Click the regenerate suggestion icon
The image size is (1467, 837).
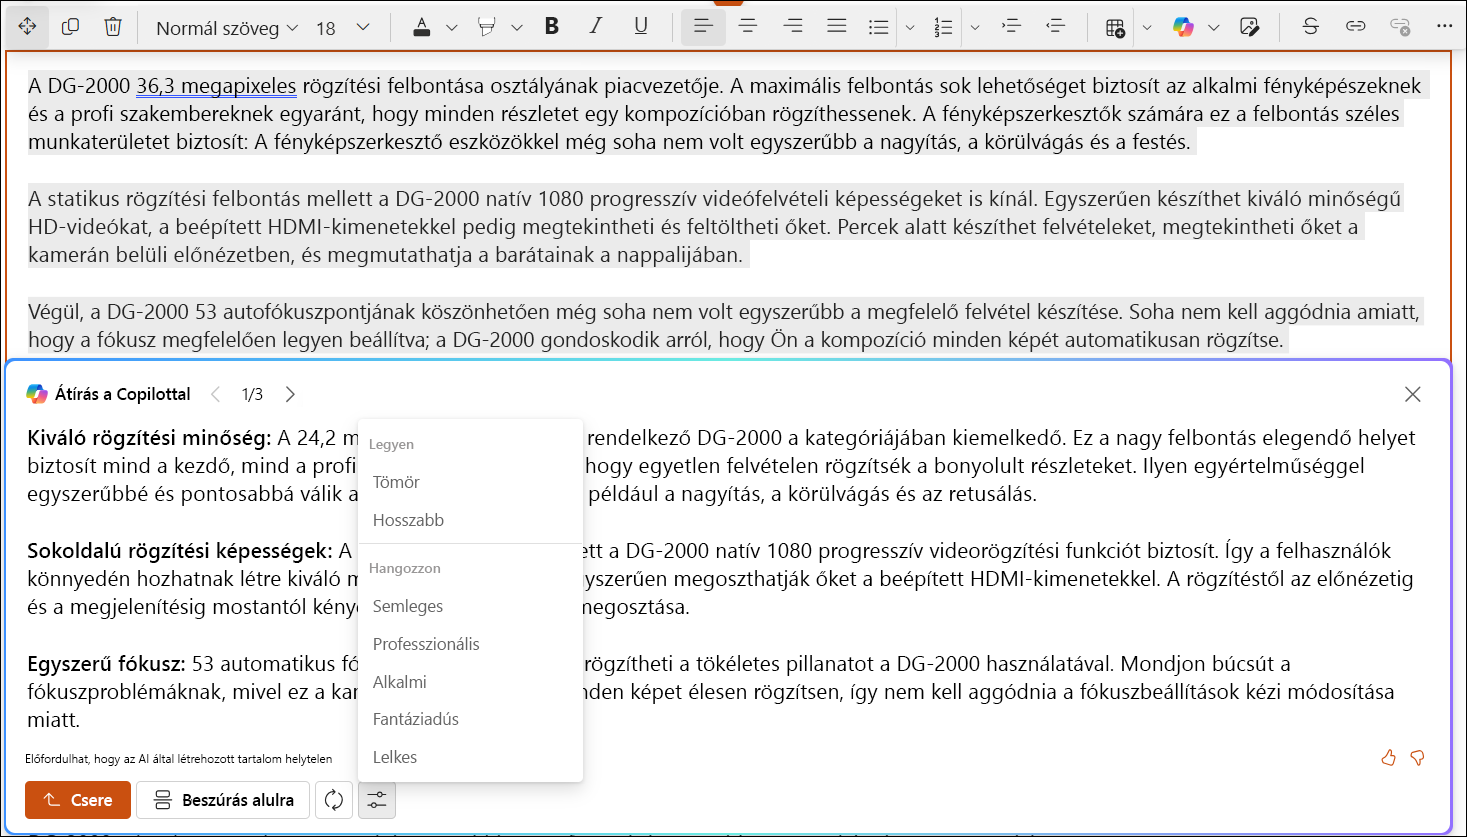pyautogui.click(x=334, y=800)
